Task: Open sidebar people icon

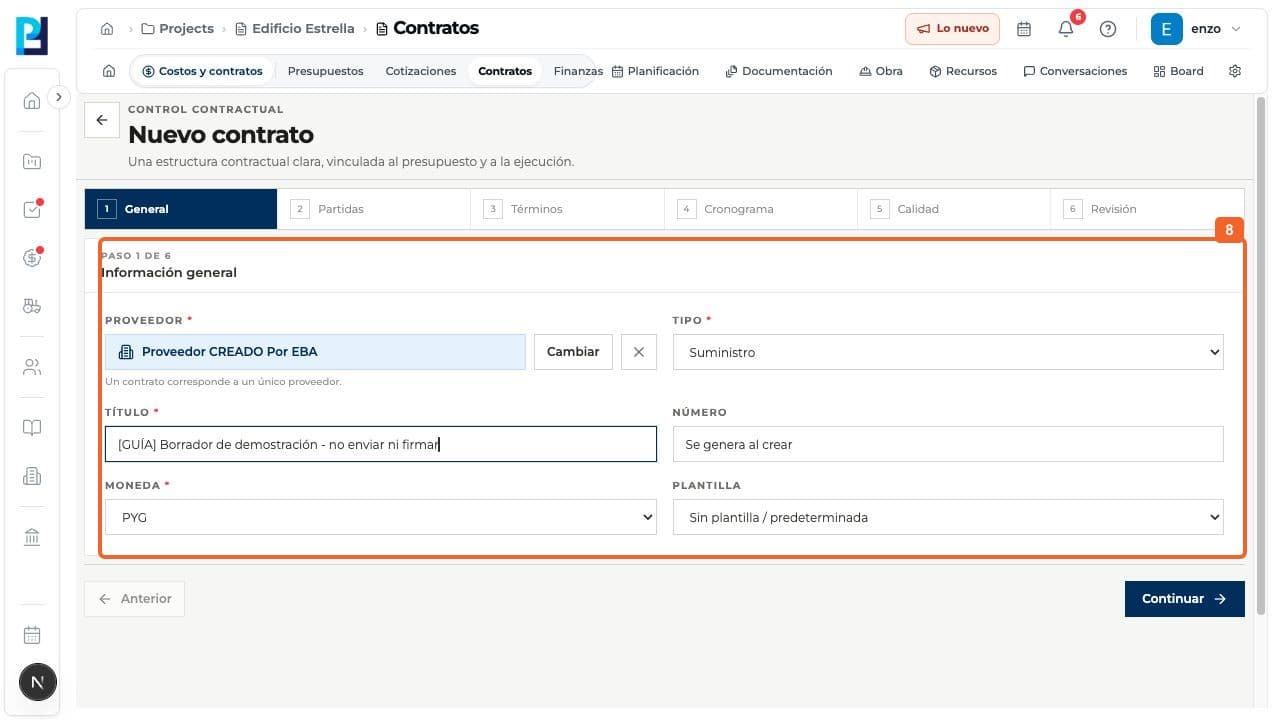Action: pos(32,367)
